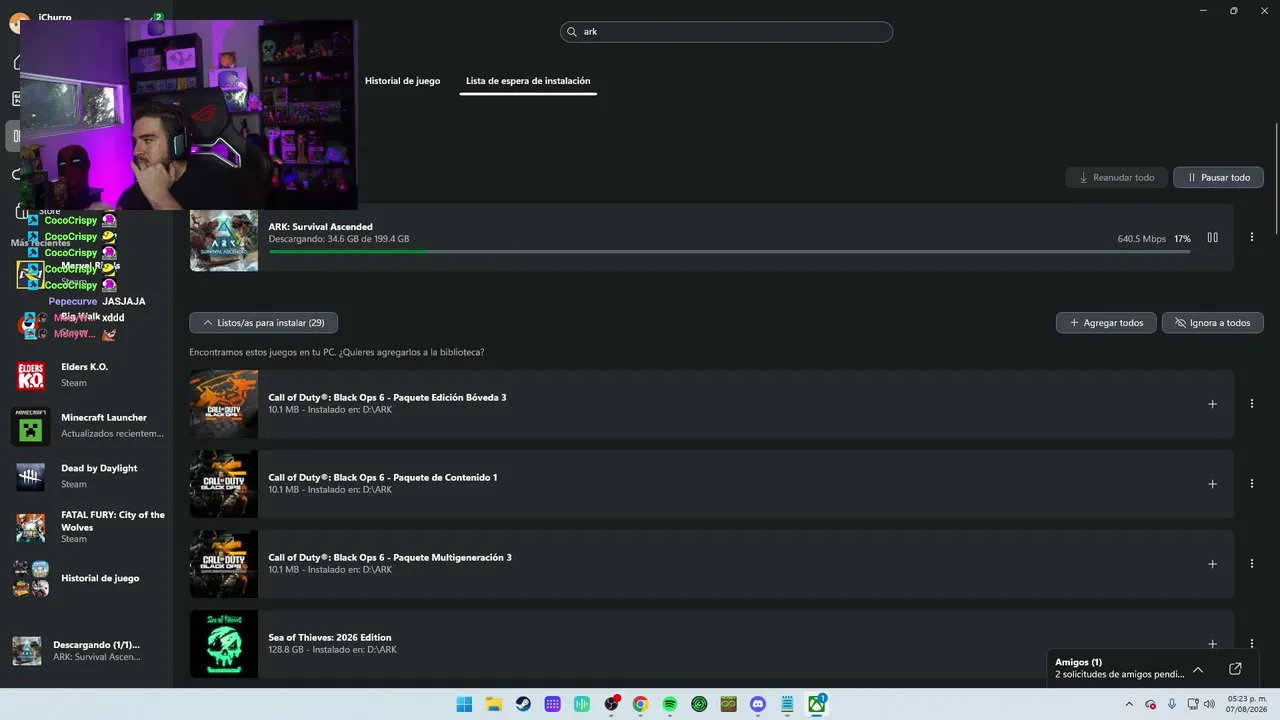Expand the Amigos panel chevron
Viewport: 1280px width, 720px height.
tap(1198, 669)
